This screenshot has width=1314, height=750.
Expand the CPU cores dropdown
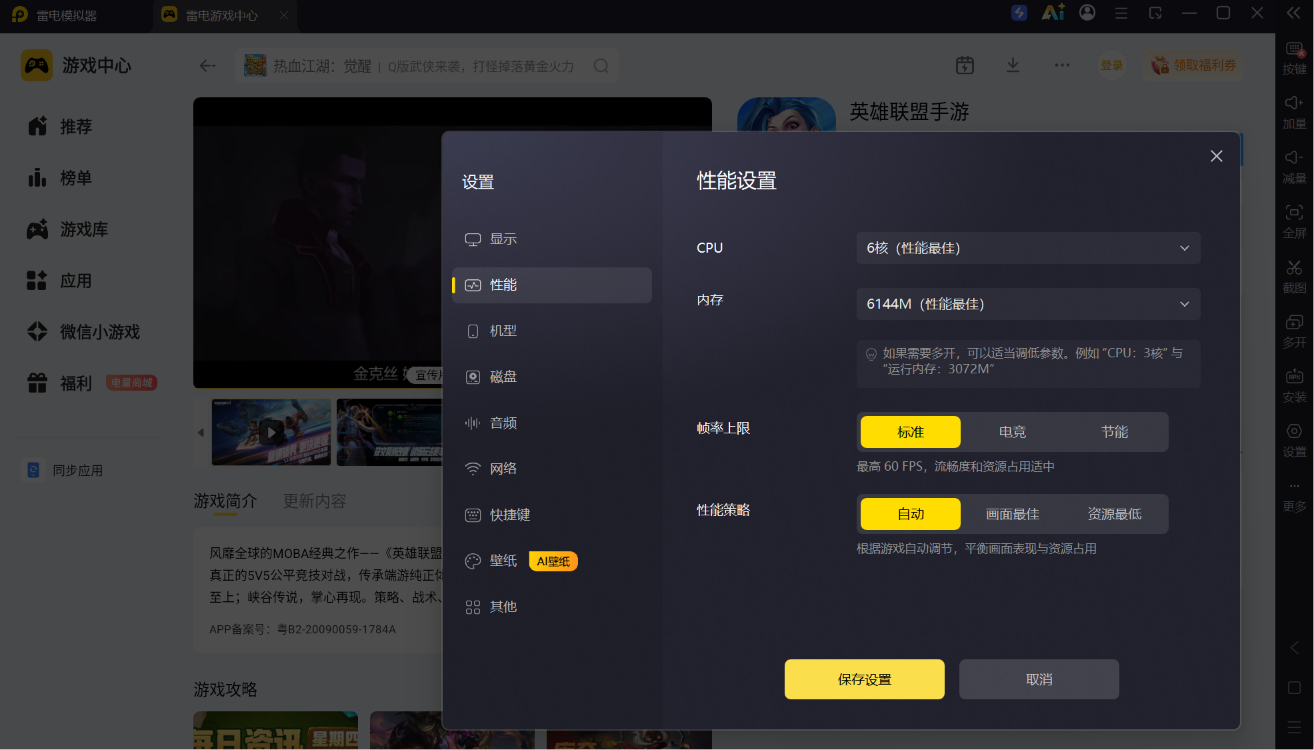pos(1028,248)
